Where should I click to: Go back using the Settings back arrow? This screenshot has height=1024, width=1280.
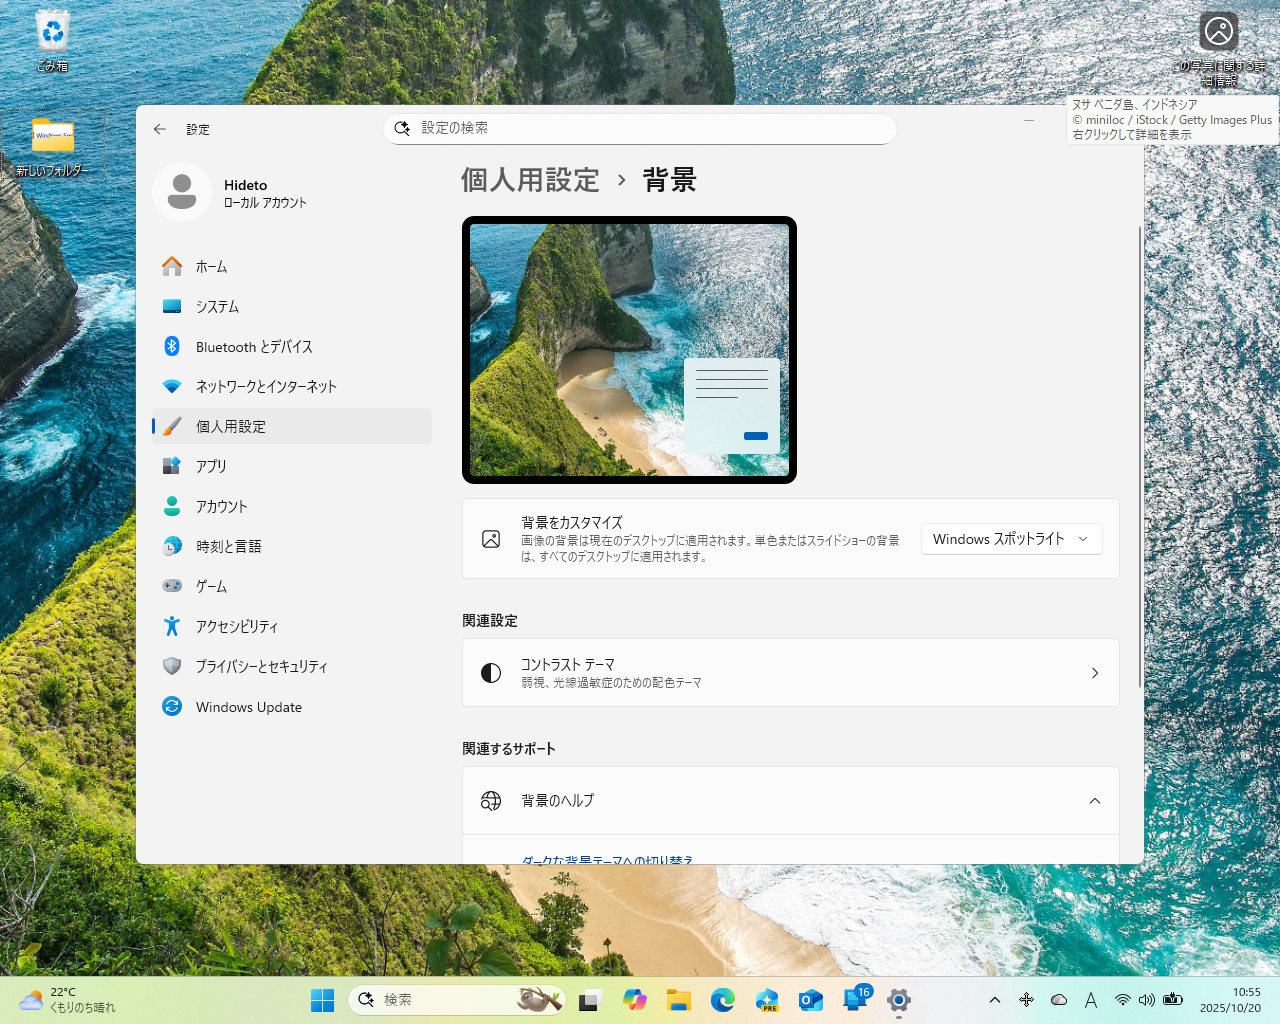[160, 129]
